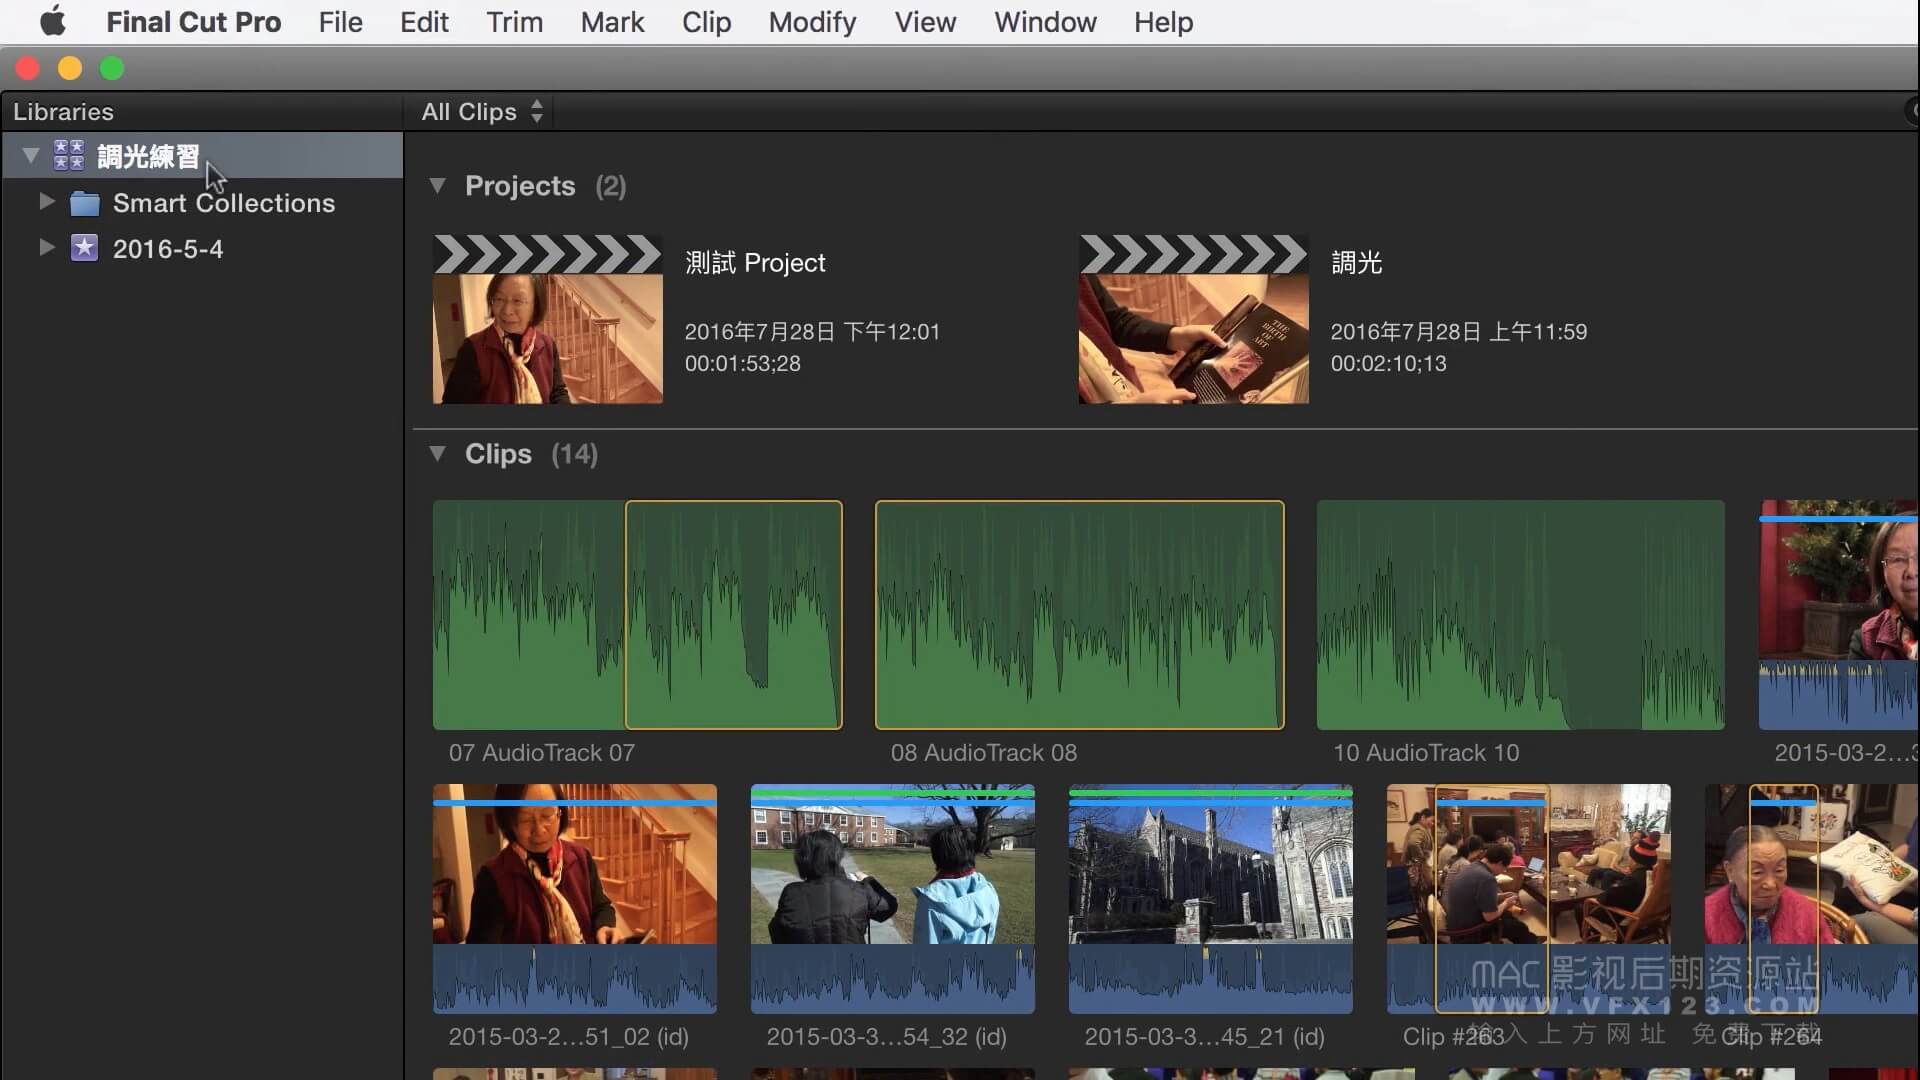
Task: Collapse the Clips section
Action: pos(437,453)
